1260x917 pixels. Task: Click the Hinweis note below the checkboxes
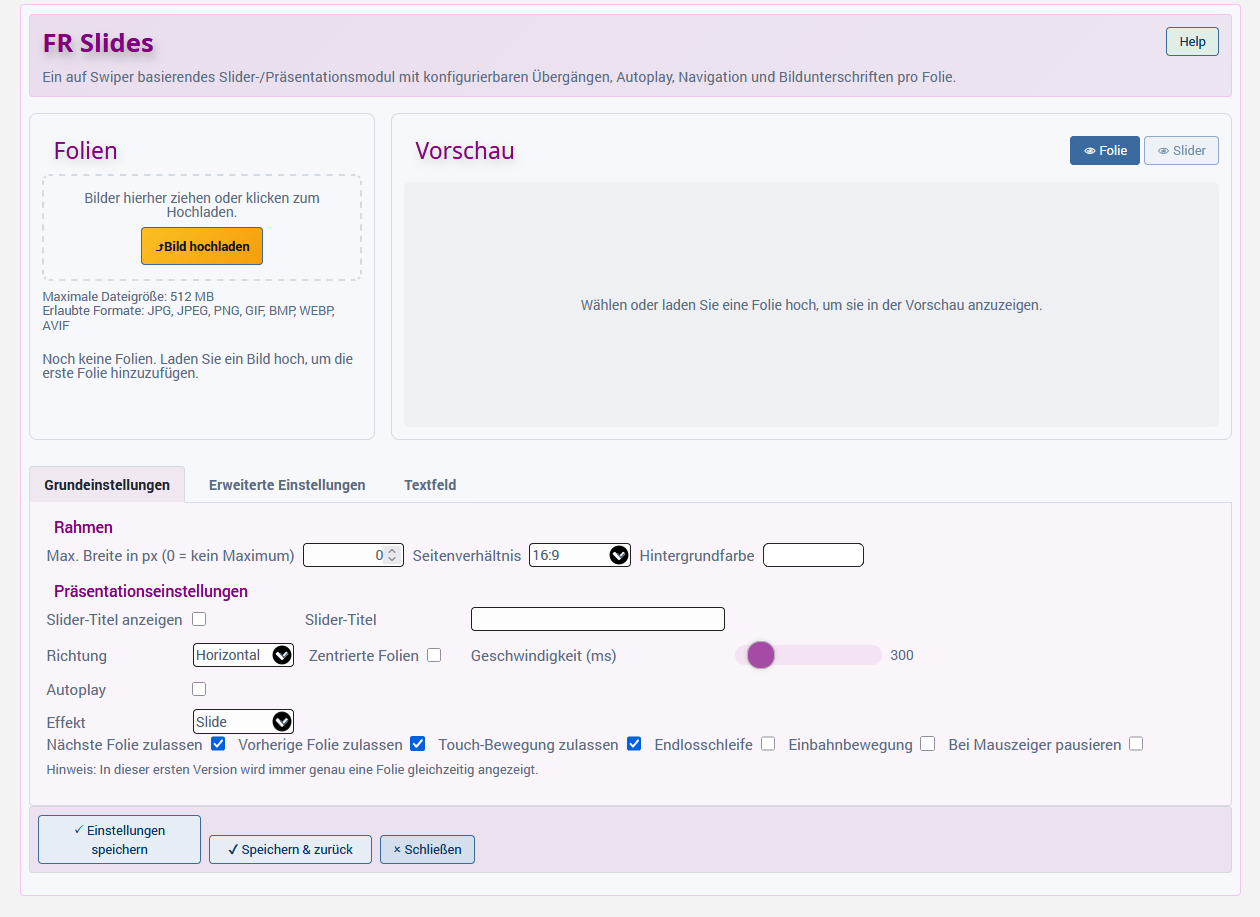pyautogui.click(x=292, y=770)
